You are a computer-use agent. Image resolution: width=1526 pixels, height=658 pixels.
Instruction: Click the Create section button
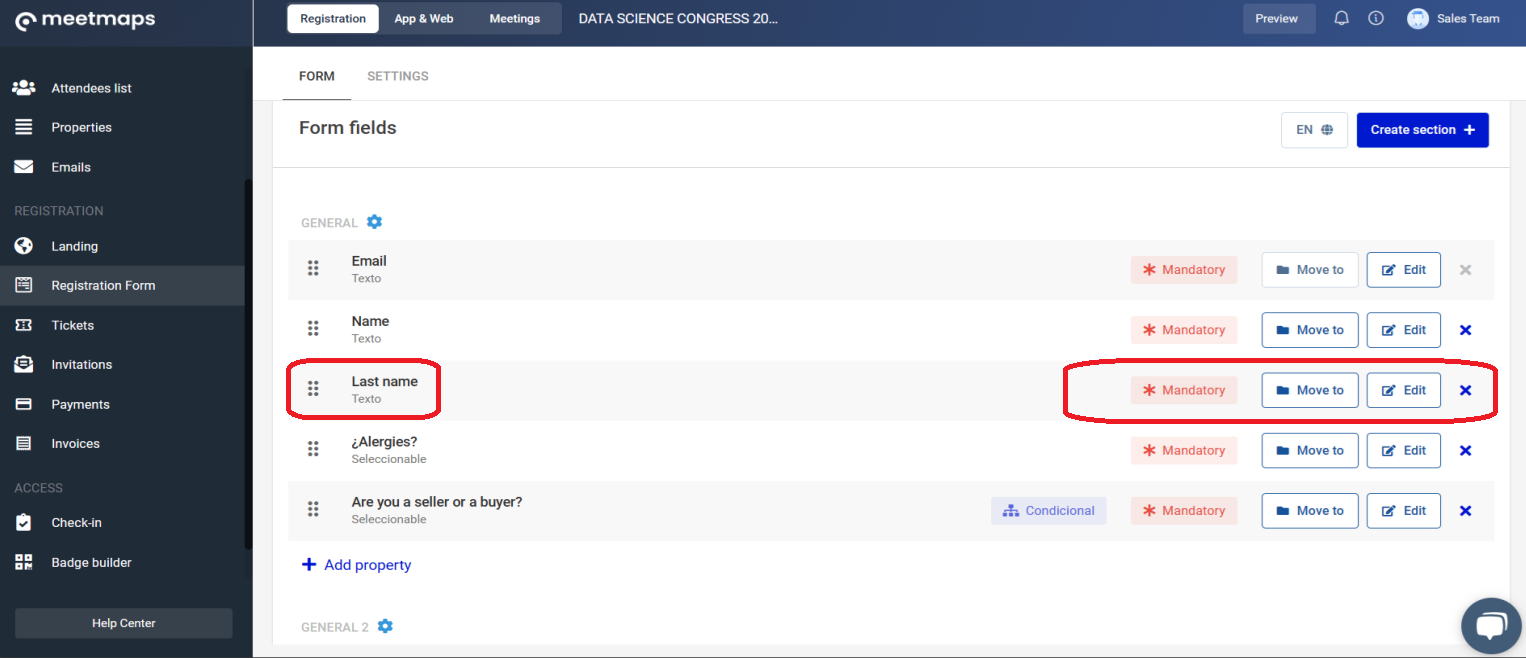(1422, 129)
